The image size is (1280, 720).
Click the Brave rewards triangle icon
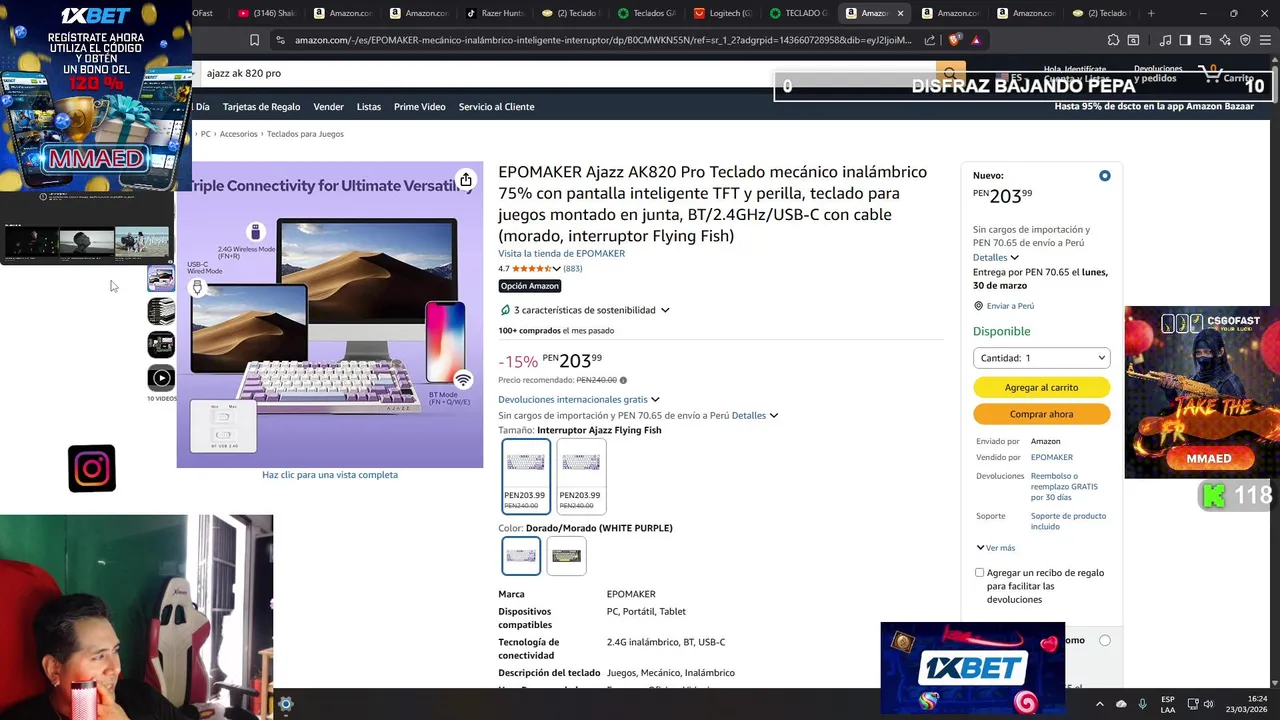pos(976,40)
